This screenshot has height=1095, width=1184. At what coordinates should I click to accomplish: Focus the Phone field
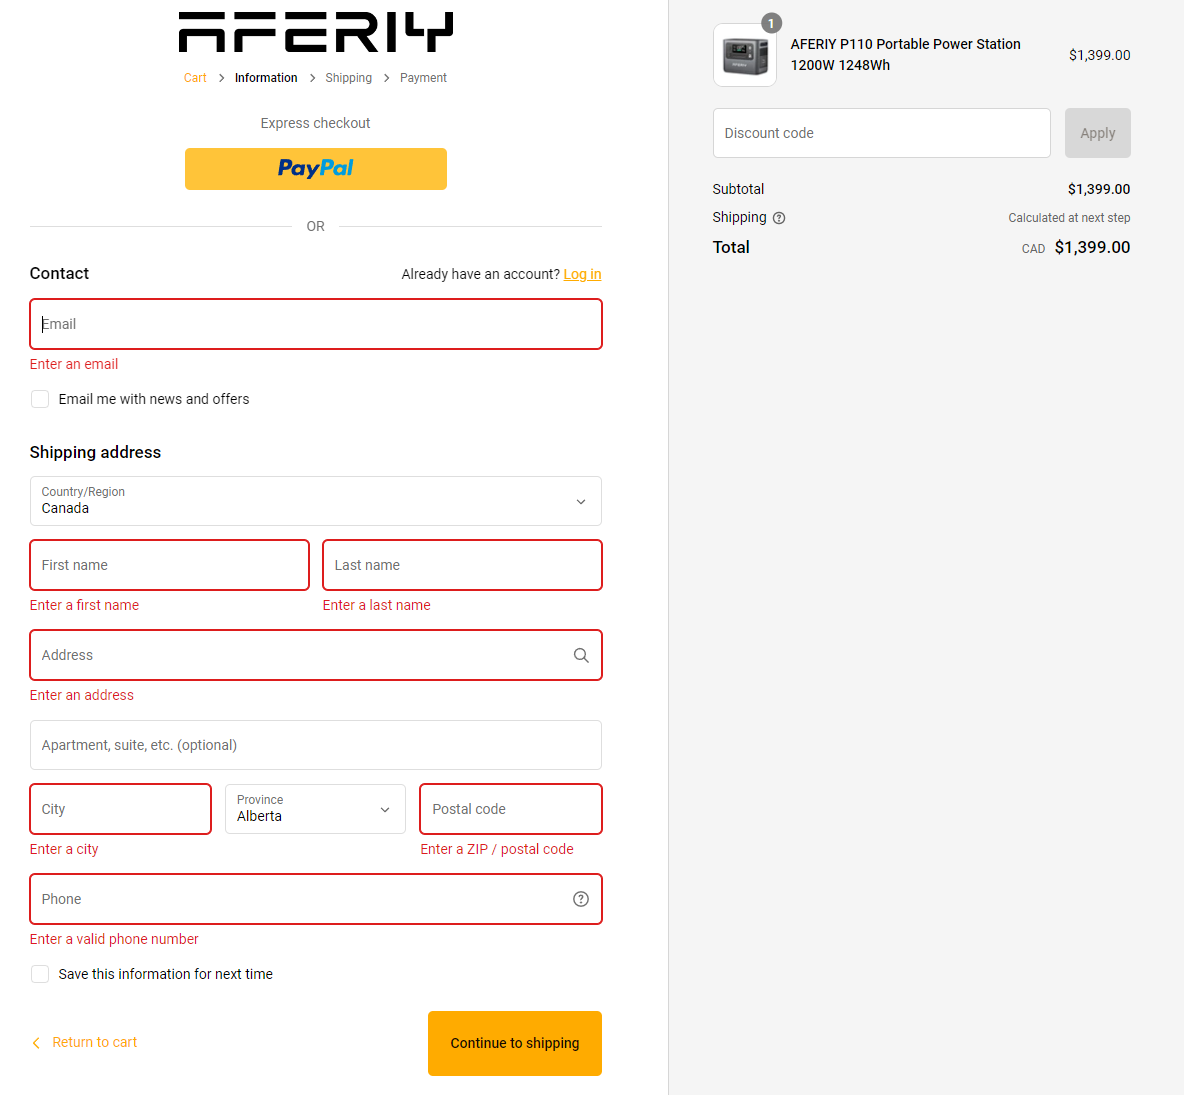[x=316, y=899]
